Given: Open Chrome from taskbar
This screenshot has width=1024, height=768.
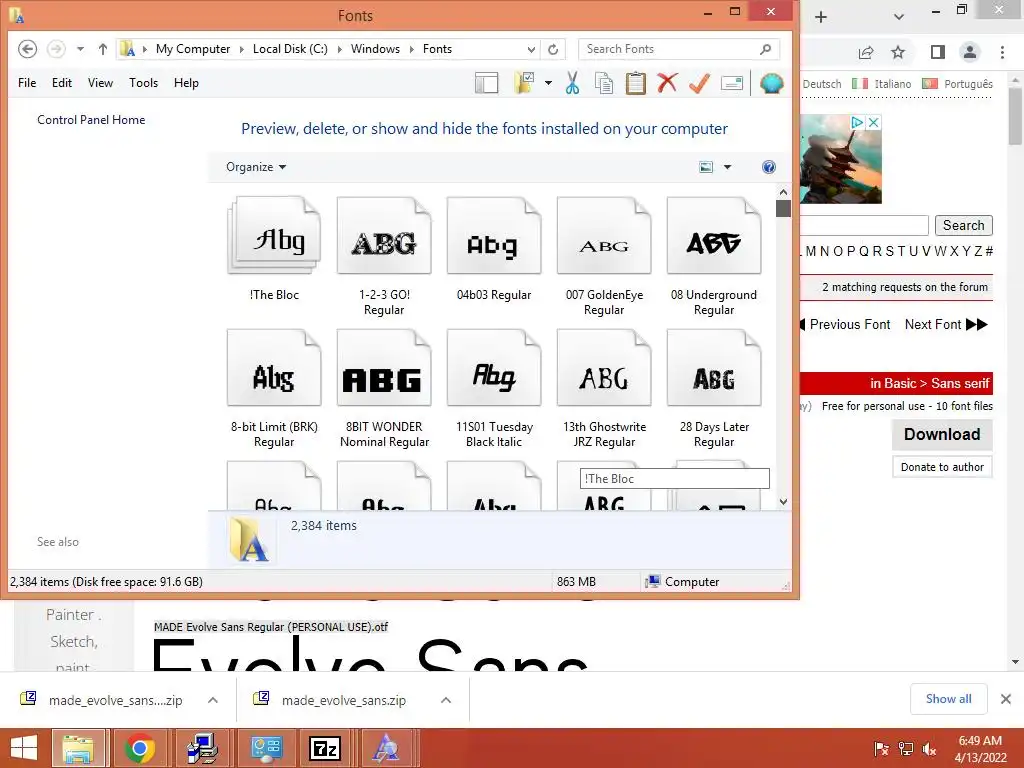Looking at the screenshot, I should 140,748.
